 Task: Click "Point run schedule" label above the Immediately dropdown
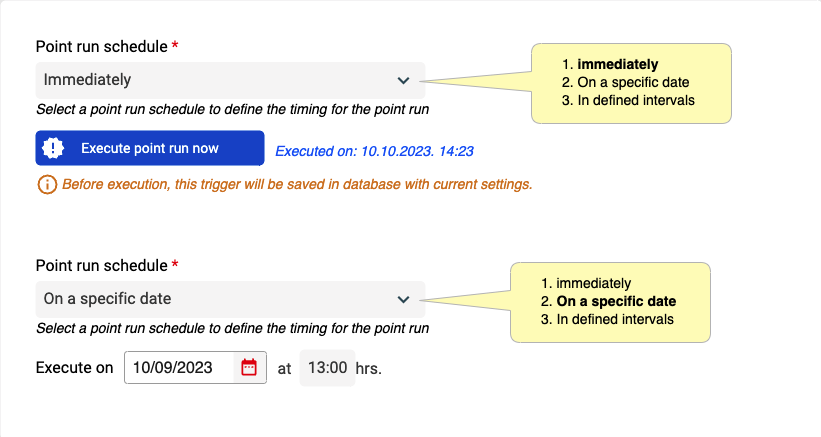click(101, 47)
